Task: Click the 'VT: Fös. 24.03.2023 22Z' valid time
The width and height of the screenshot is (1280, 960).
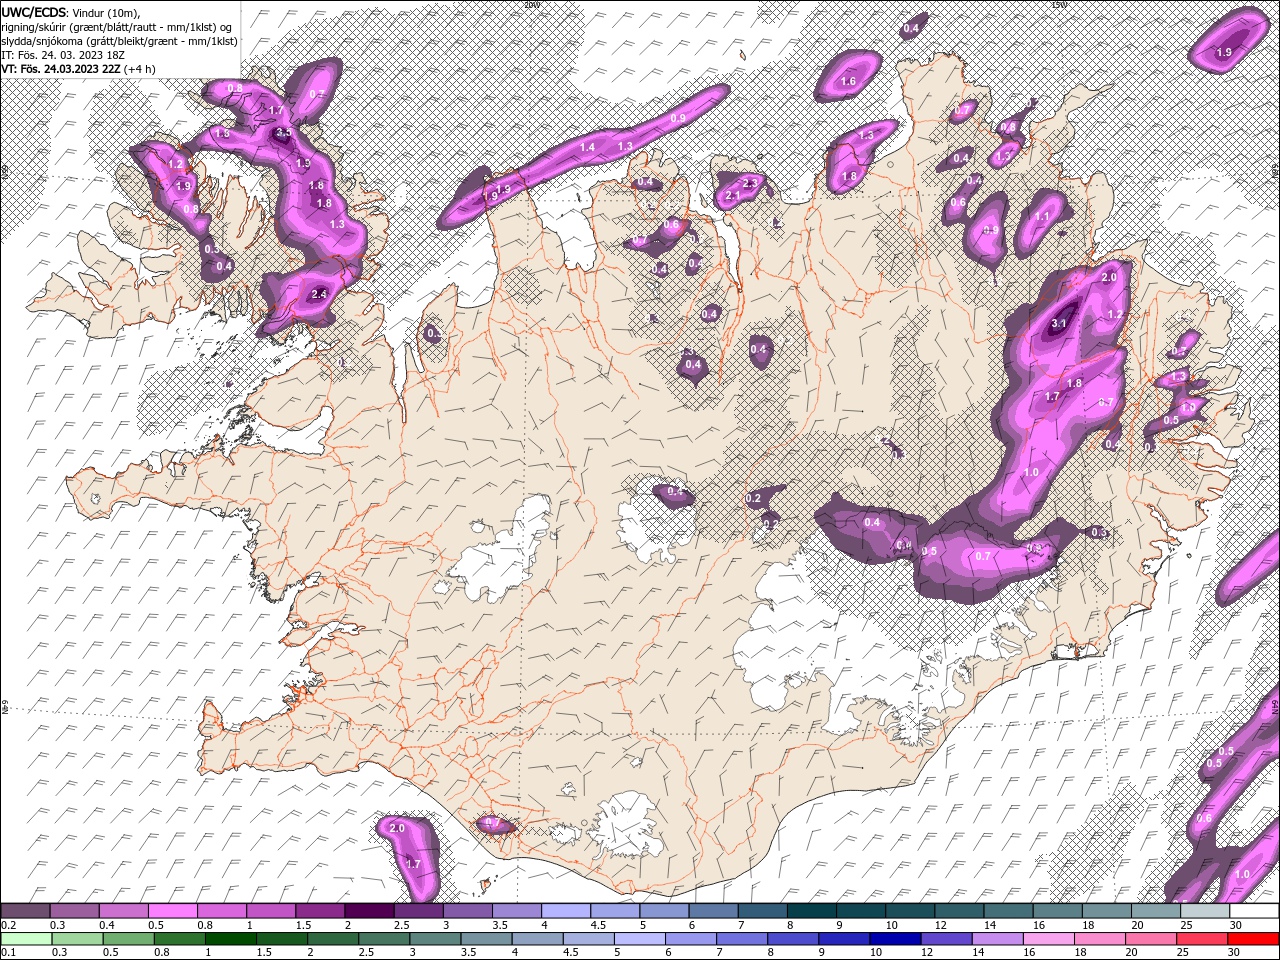Action: click(x=60, y=69)
